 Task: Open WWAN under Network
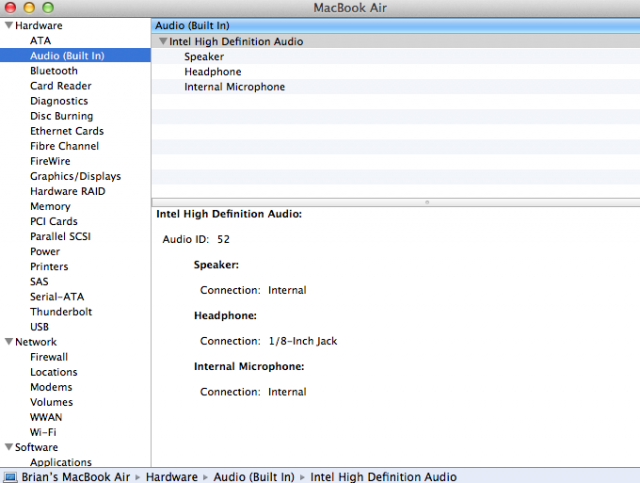point(46,417)
